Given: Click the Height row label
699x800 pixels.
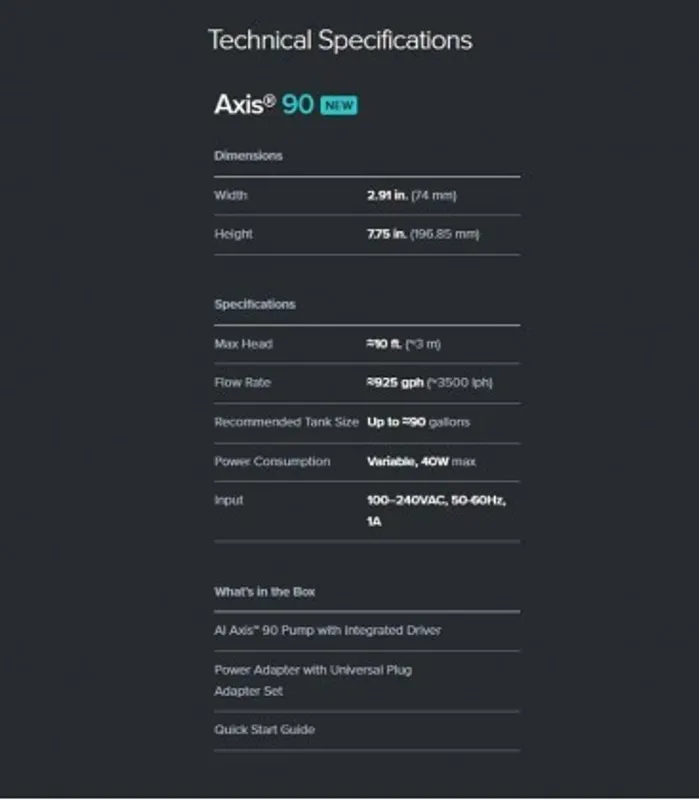Looking at the screenshot, I should [x=233, y=234].
